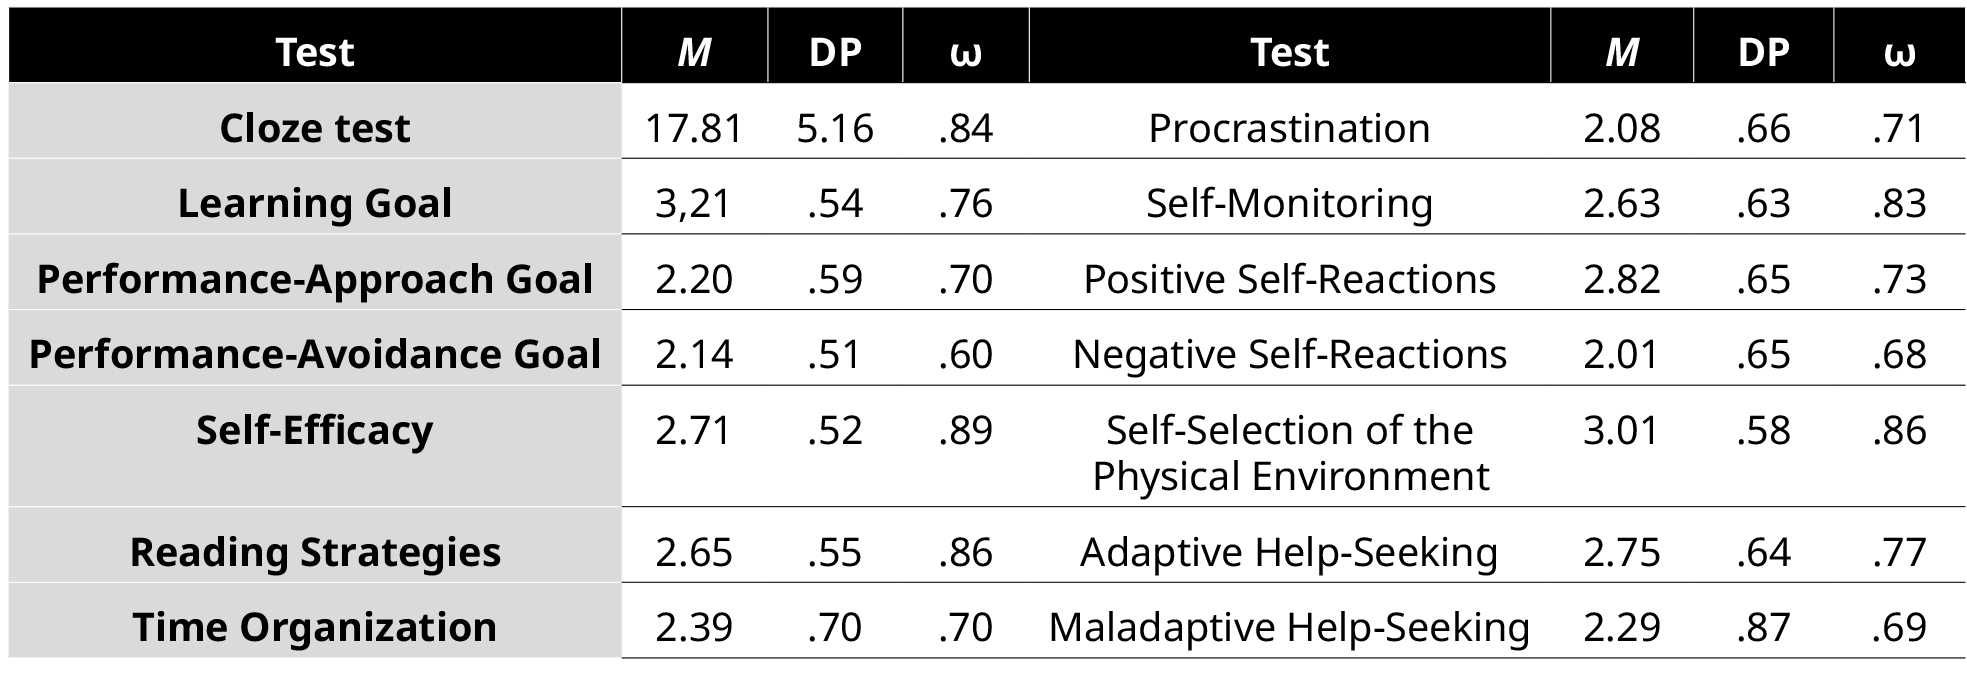Image resolution: width=1967 pixels, height=679 pixels.
Task: Select the Performance-Avoidance Goal cell
Action: (x=314, y=354)
